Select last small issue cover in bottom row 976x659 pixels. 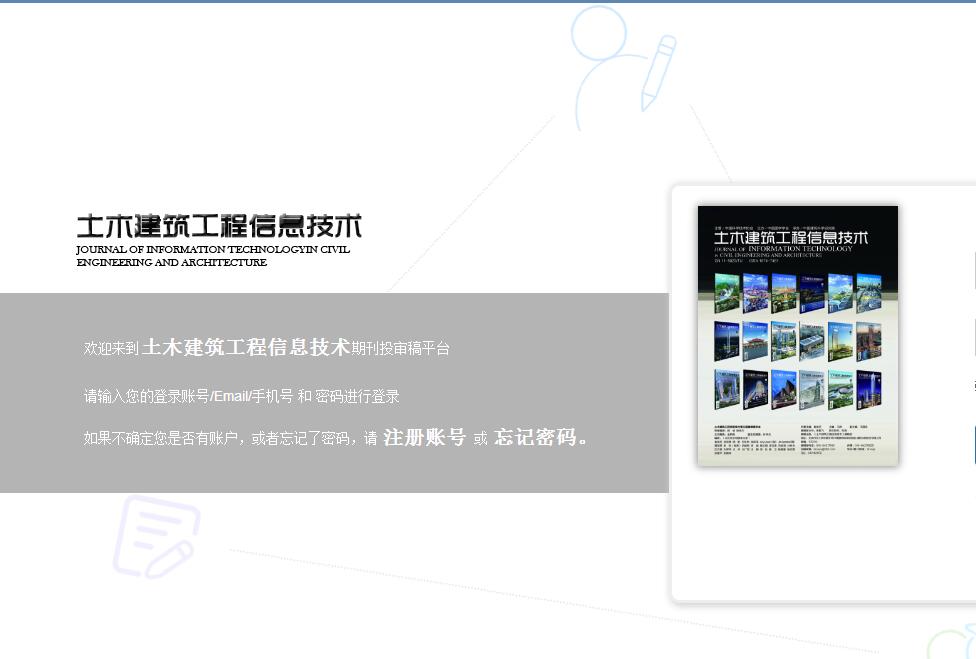[868, 389]
